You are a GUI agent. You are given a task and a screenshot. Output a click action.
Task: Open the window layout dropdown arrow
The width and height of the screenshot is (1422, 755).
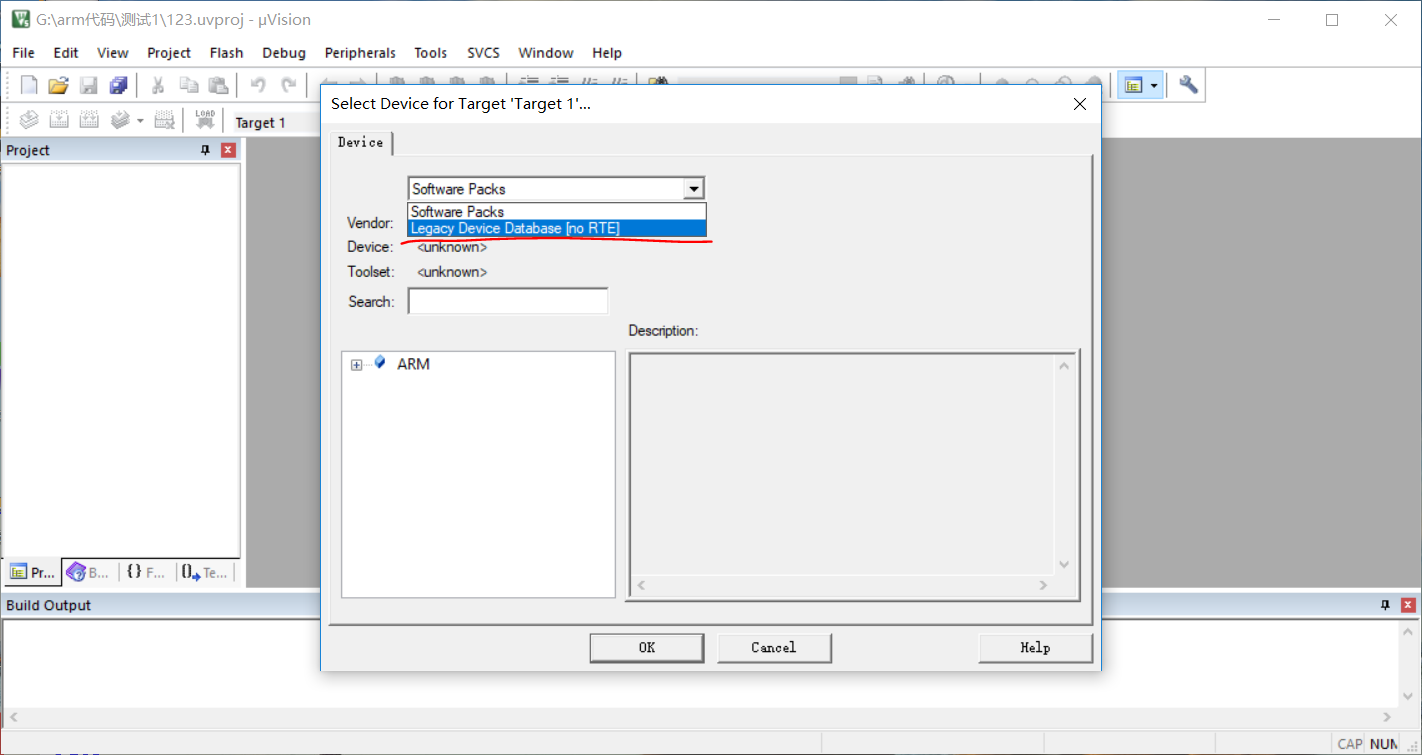(x=1154, y=85)
